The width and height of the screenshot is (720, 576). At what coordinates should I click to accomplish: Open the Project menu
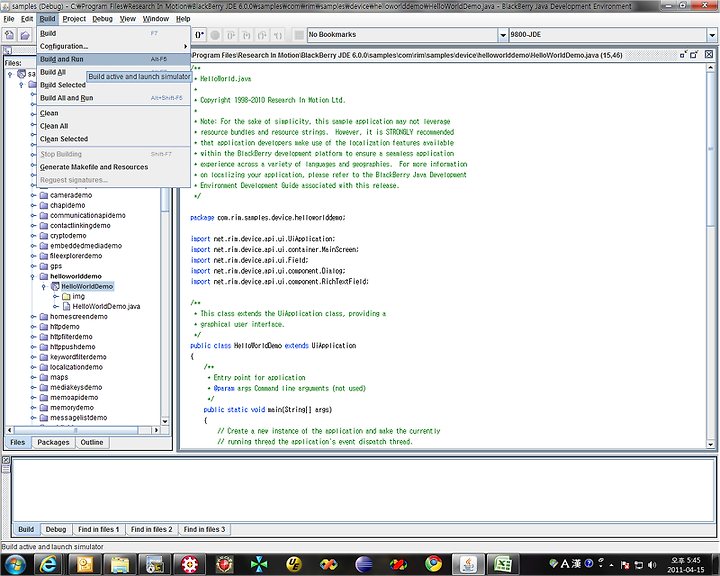coord(74,19)
